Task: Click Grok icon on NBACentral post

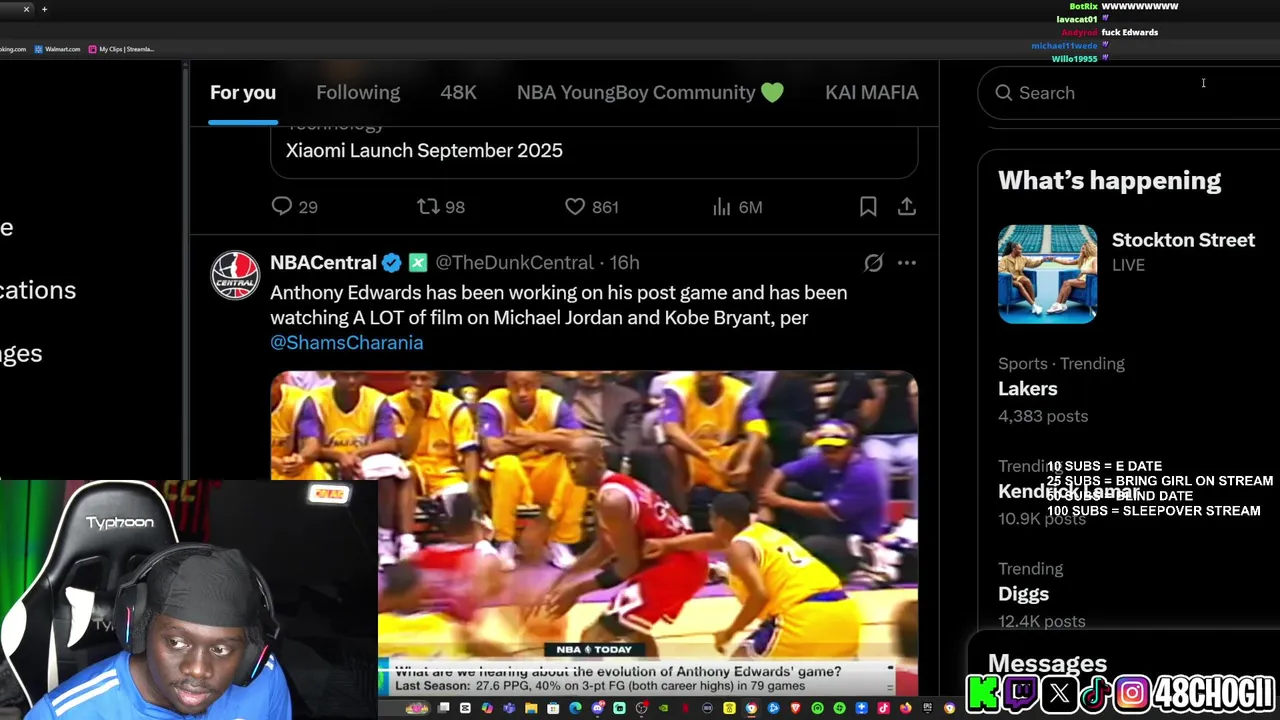Action: tap(873, 263)
